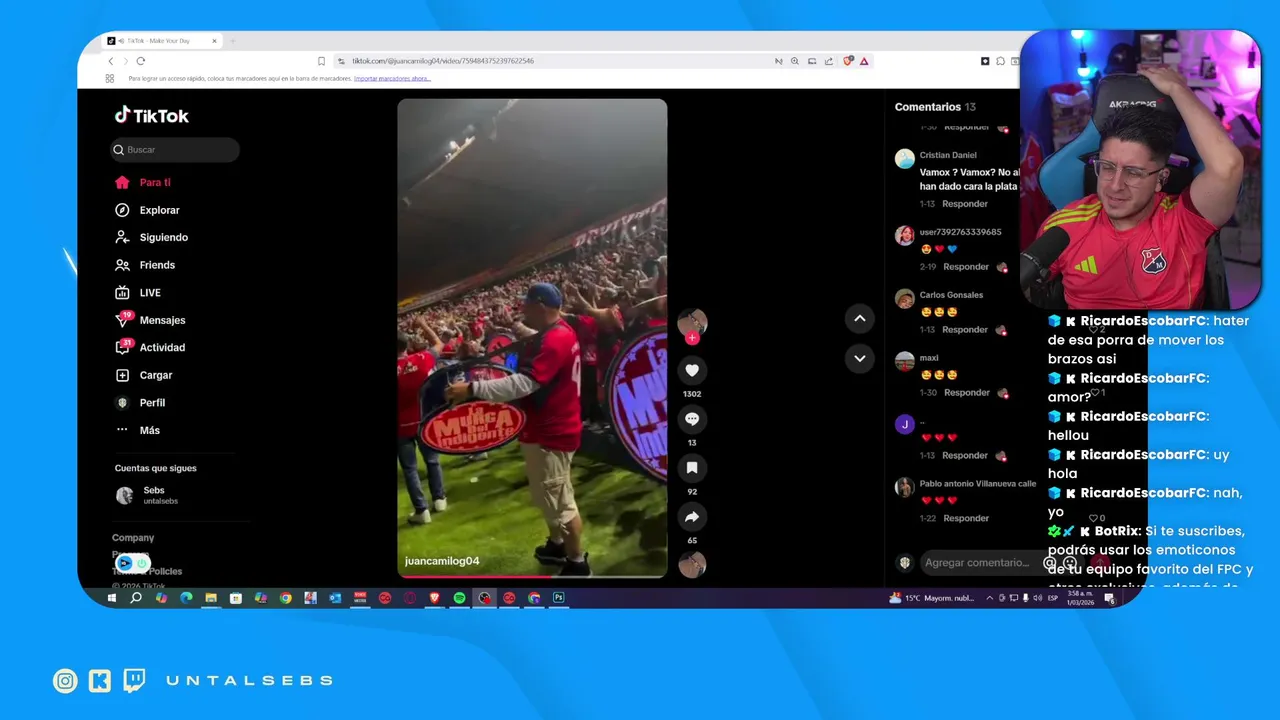The width and height of the screenshot is (1280, 720).
Task: Reply to Pablo antonio Villanueva's comment
Action: pos(966,518)
